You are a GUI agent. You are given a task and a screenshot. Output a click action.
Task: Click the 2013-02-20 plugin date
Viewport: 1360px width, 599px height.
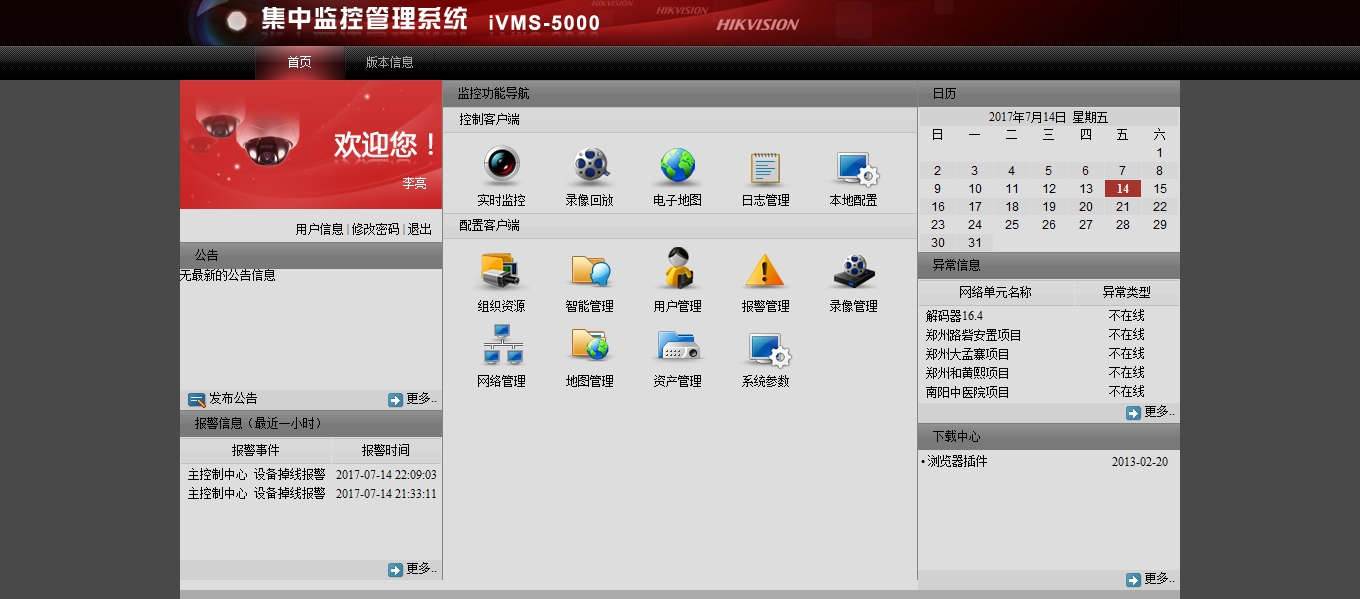1140,462
